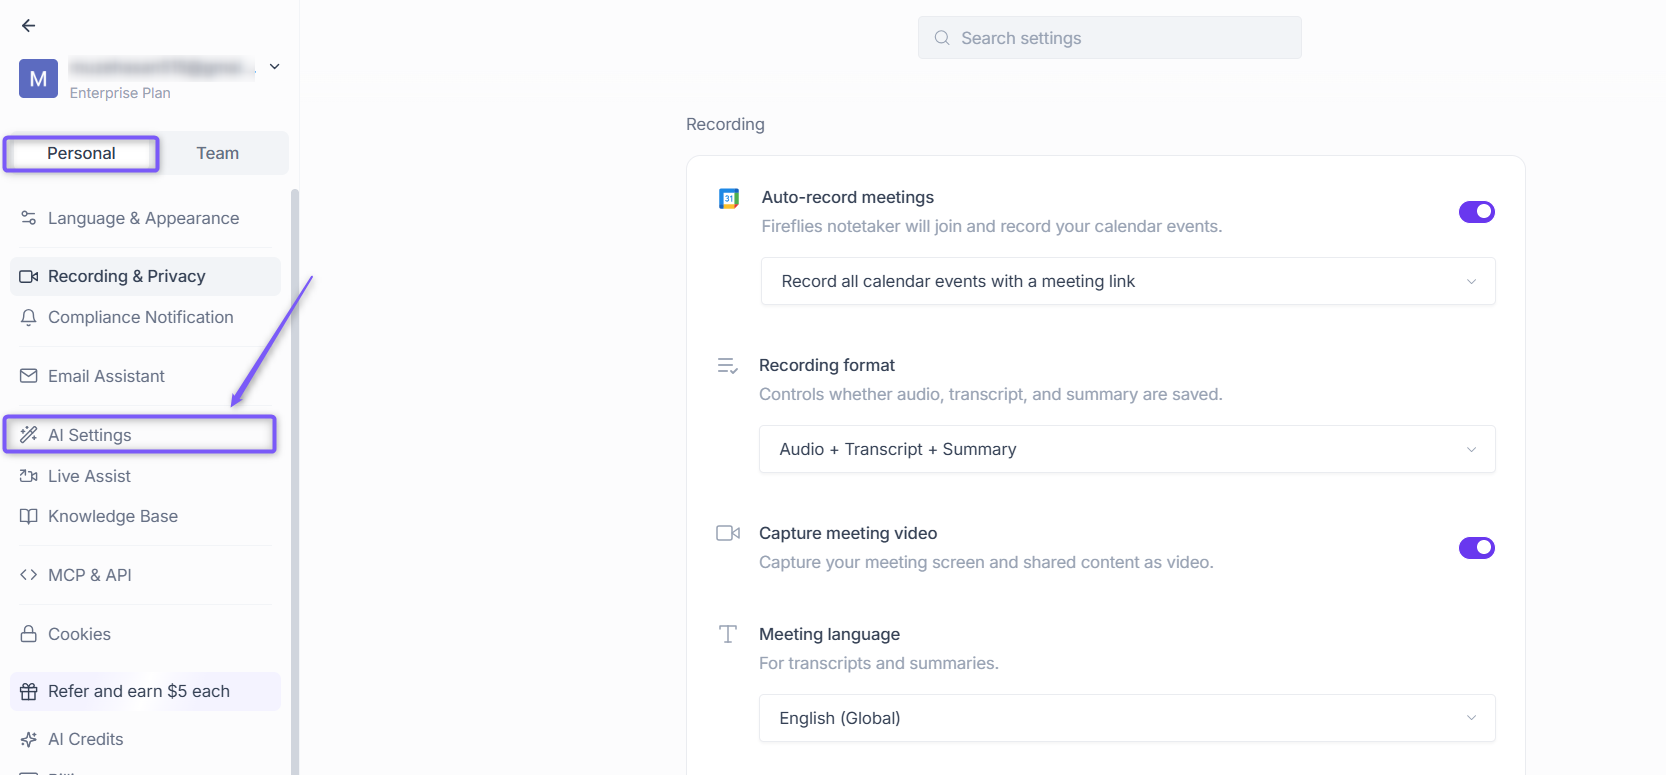
Task: Open MCP & API settings
Action: pos(145,575)
